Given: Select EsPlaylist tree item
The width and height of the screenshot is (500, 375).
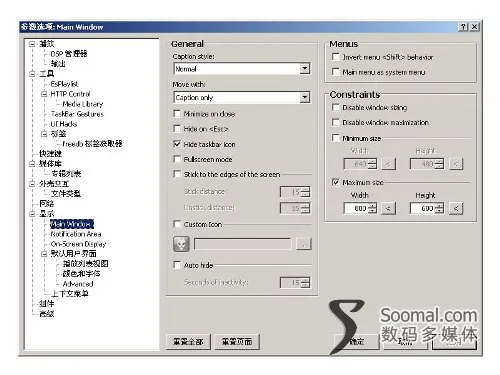Looking at the screenshot, I should pyautogui.click(x=64, y=84).
